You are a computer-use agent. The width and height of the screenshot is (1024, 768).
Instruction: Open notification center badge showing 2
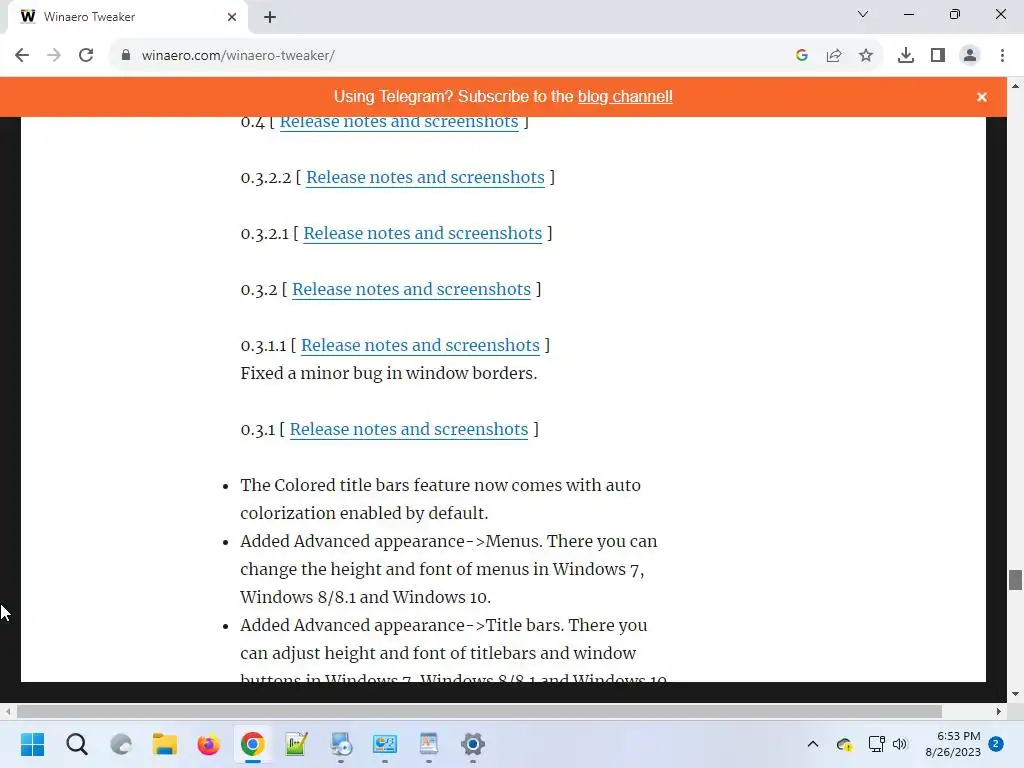[996, 744]
